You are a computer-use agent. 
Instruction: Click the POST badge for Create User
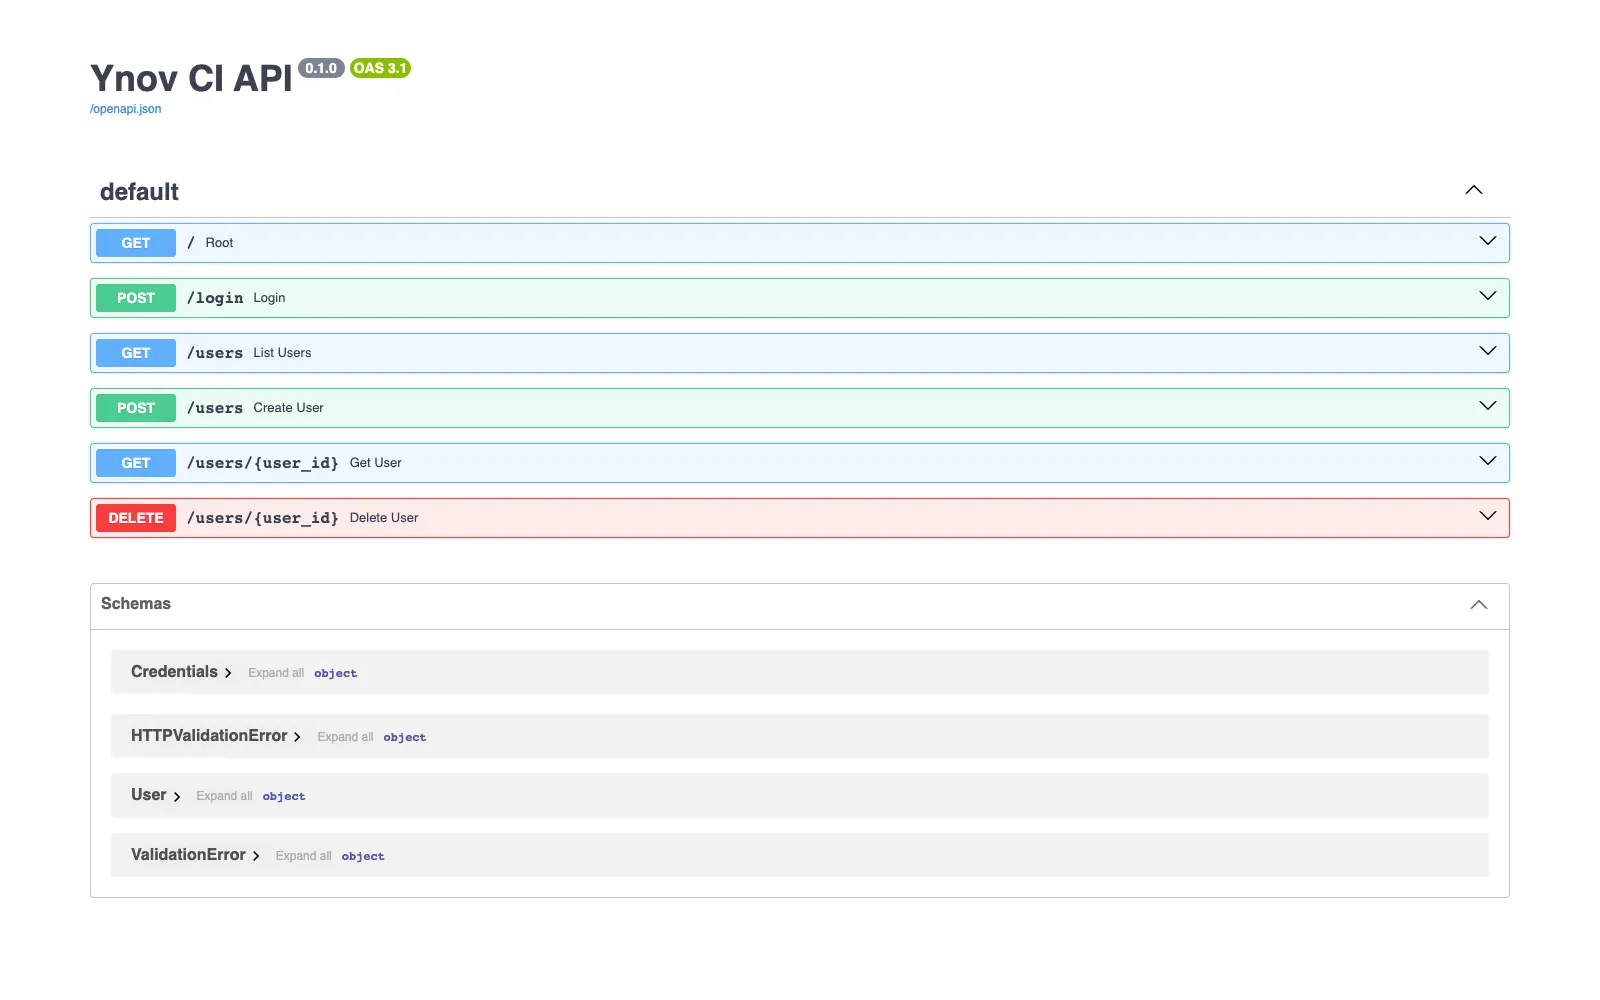[136, 408]
